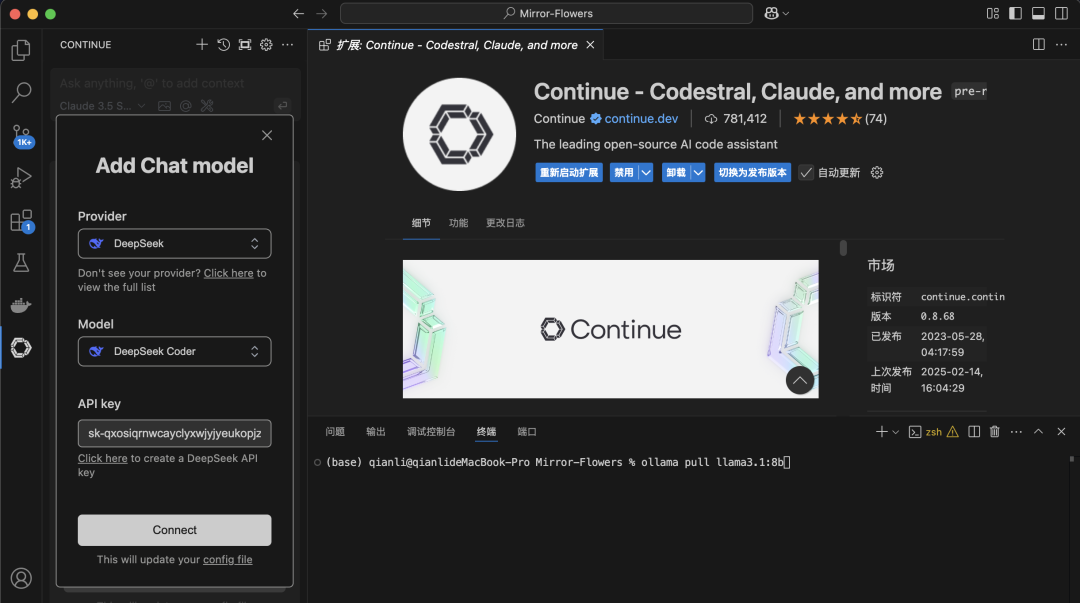
Task: Open customize layout icon in title bar
Action: (993, 13)
